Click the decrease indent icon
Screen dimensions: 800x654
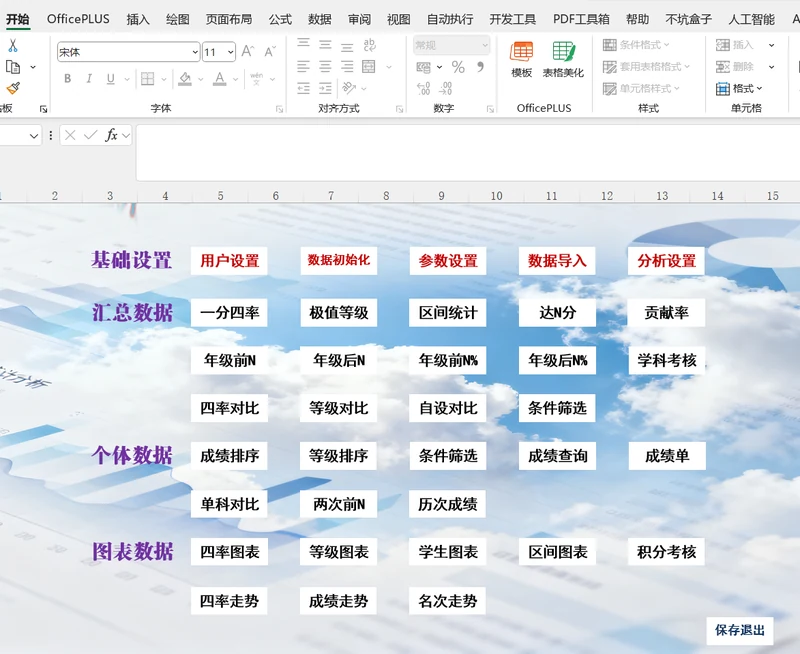click(x=304, y=88)
